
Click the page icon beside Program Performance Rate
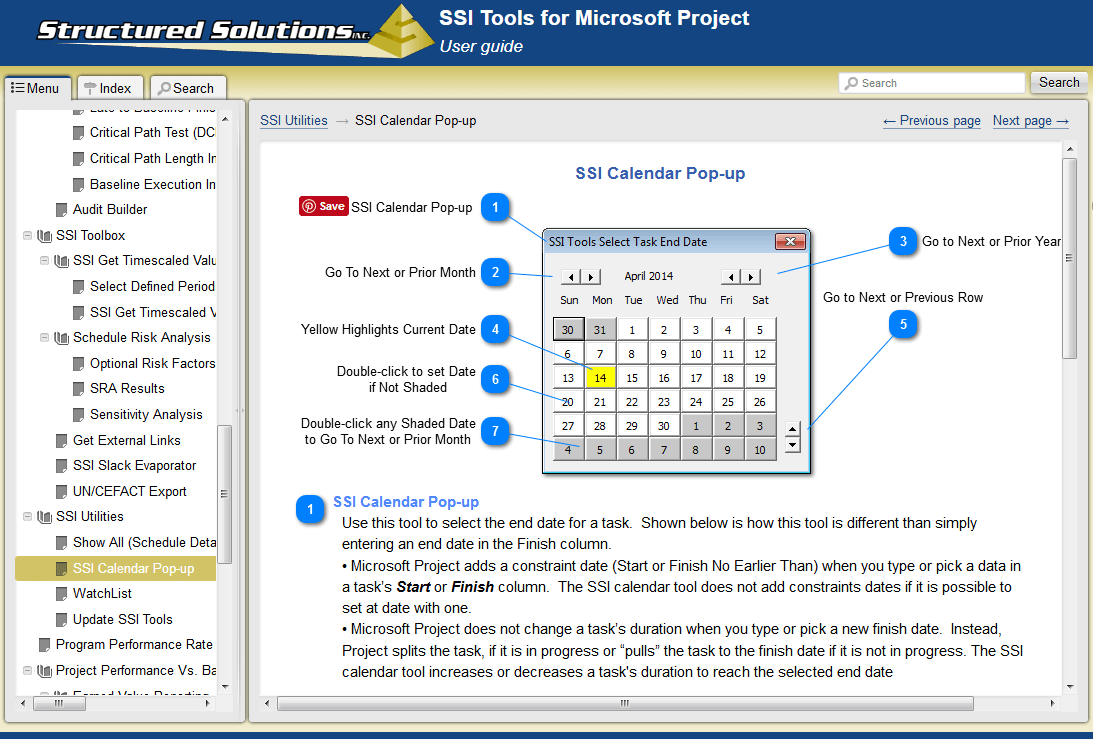[45, 645]
